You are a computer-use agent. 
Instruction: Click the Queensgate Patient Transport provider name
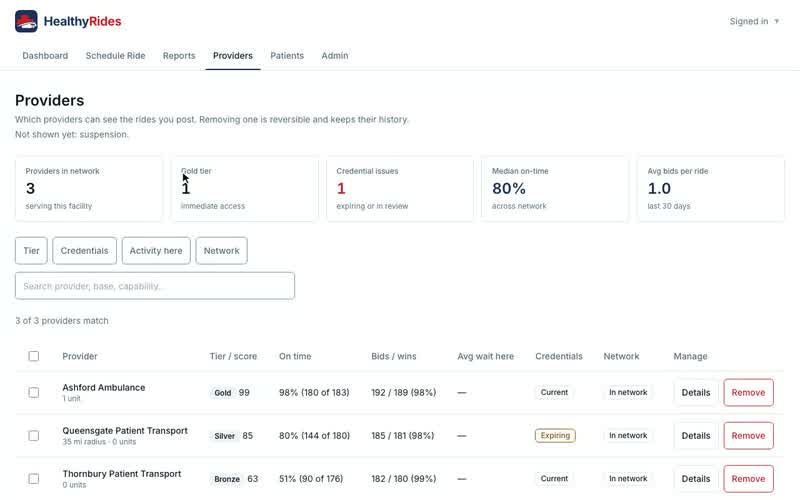(125, 431)
